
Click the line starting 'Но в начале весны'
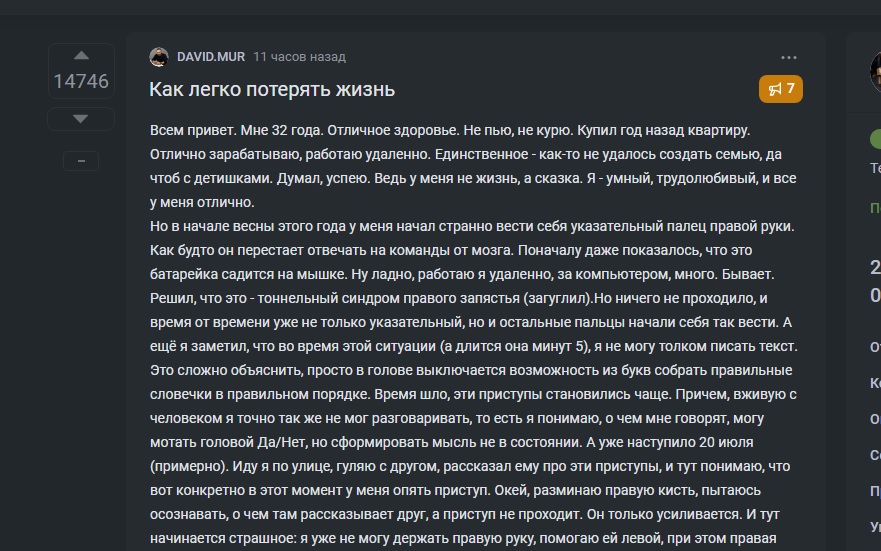pyautogui.click(x=472, y=226)
